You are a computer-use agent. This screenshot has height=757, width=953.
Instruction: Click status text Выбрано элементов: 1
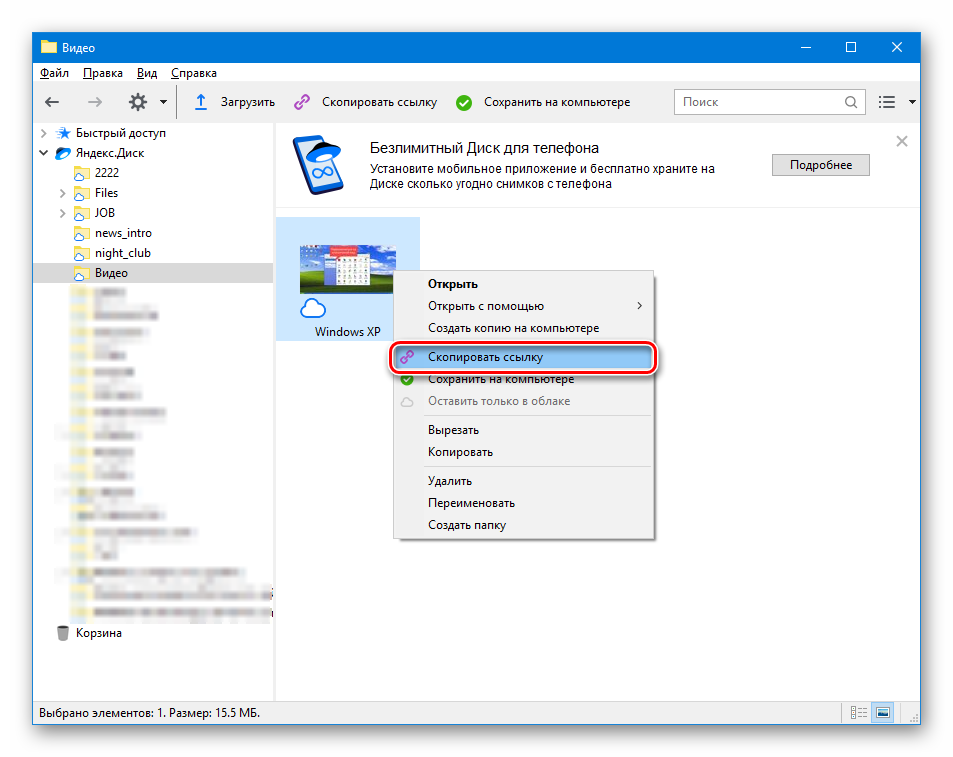click(x=102, y=713)
